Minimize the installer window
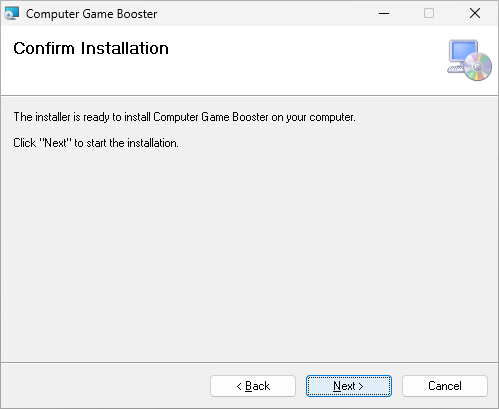The width and height of the screenshot is (499, 409). point(384,13)
